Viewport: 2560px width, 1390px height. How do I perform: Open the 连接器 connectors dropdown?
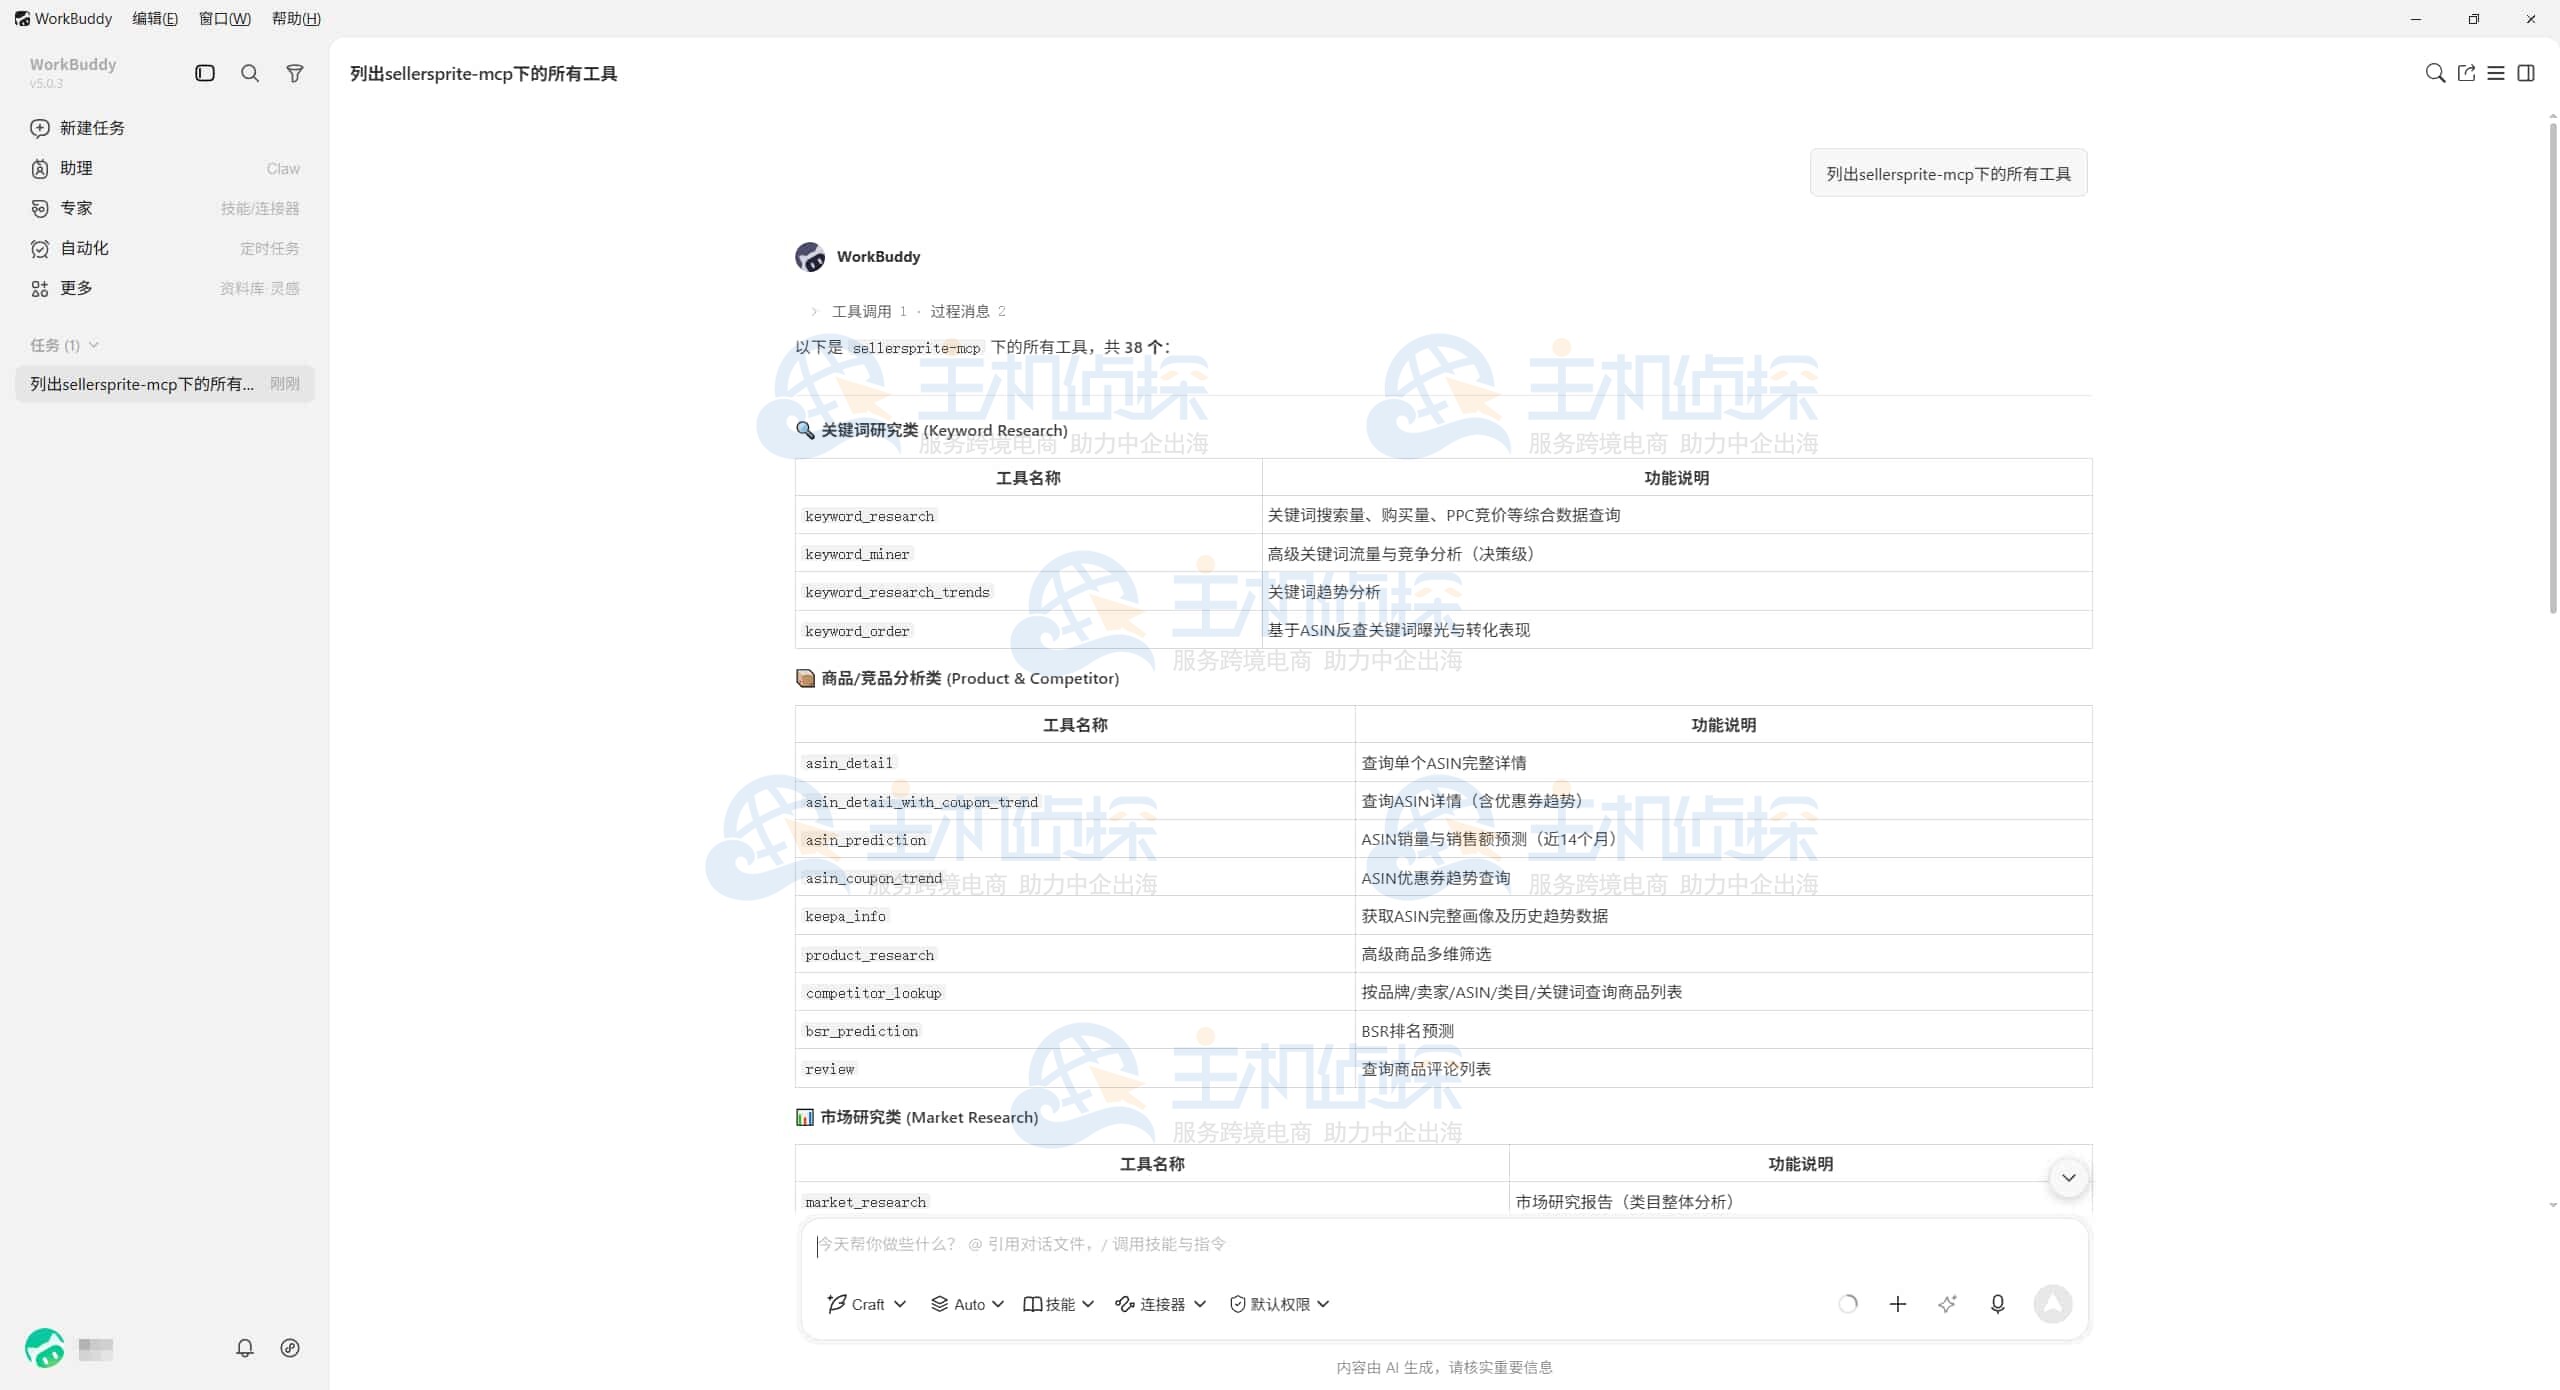pyautogui.click(x=1161, y=1304)
